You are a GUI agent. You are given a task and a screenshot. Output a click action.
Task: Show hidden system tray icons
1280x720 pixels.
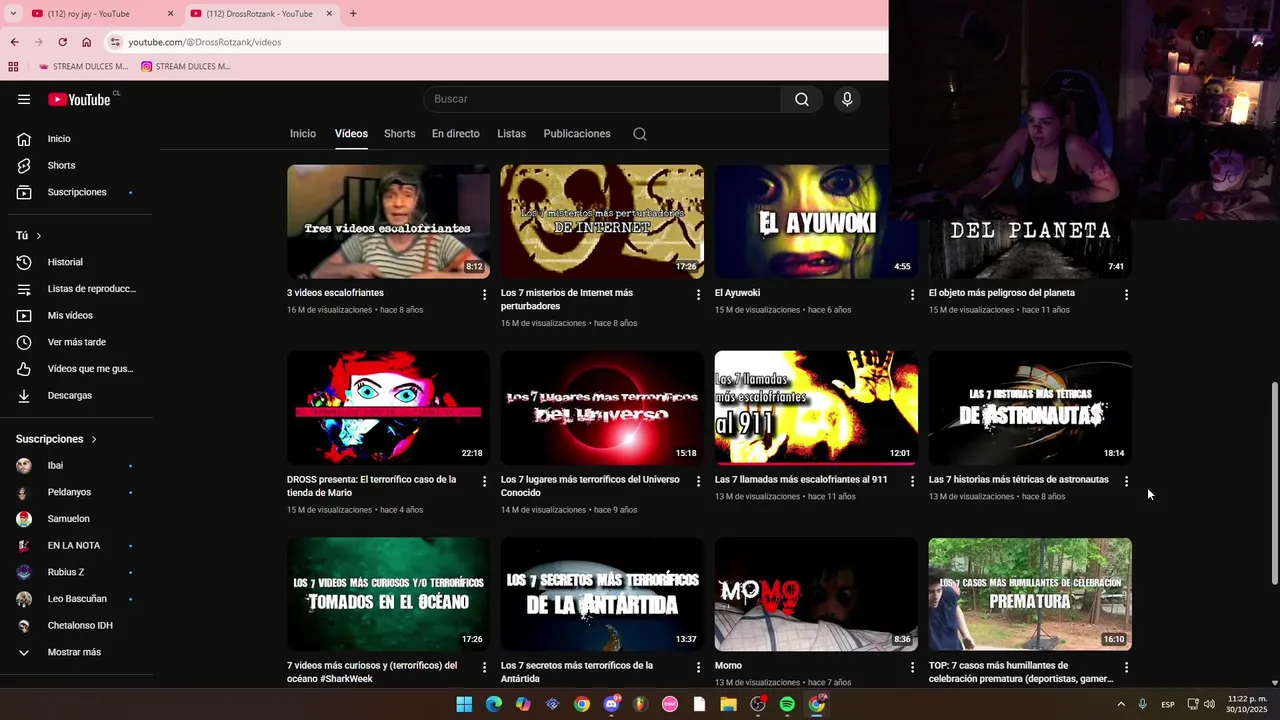pos(1121,704)
